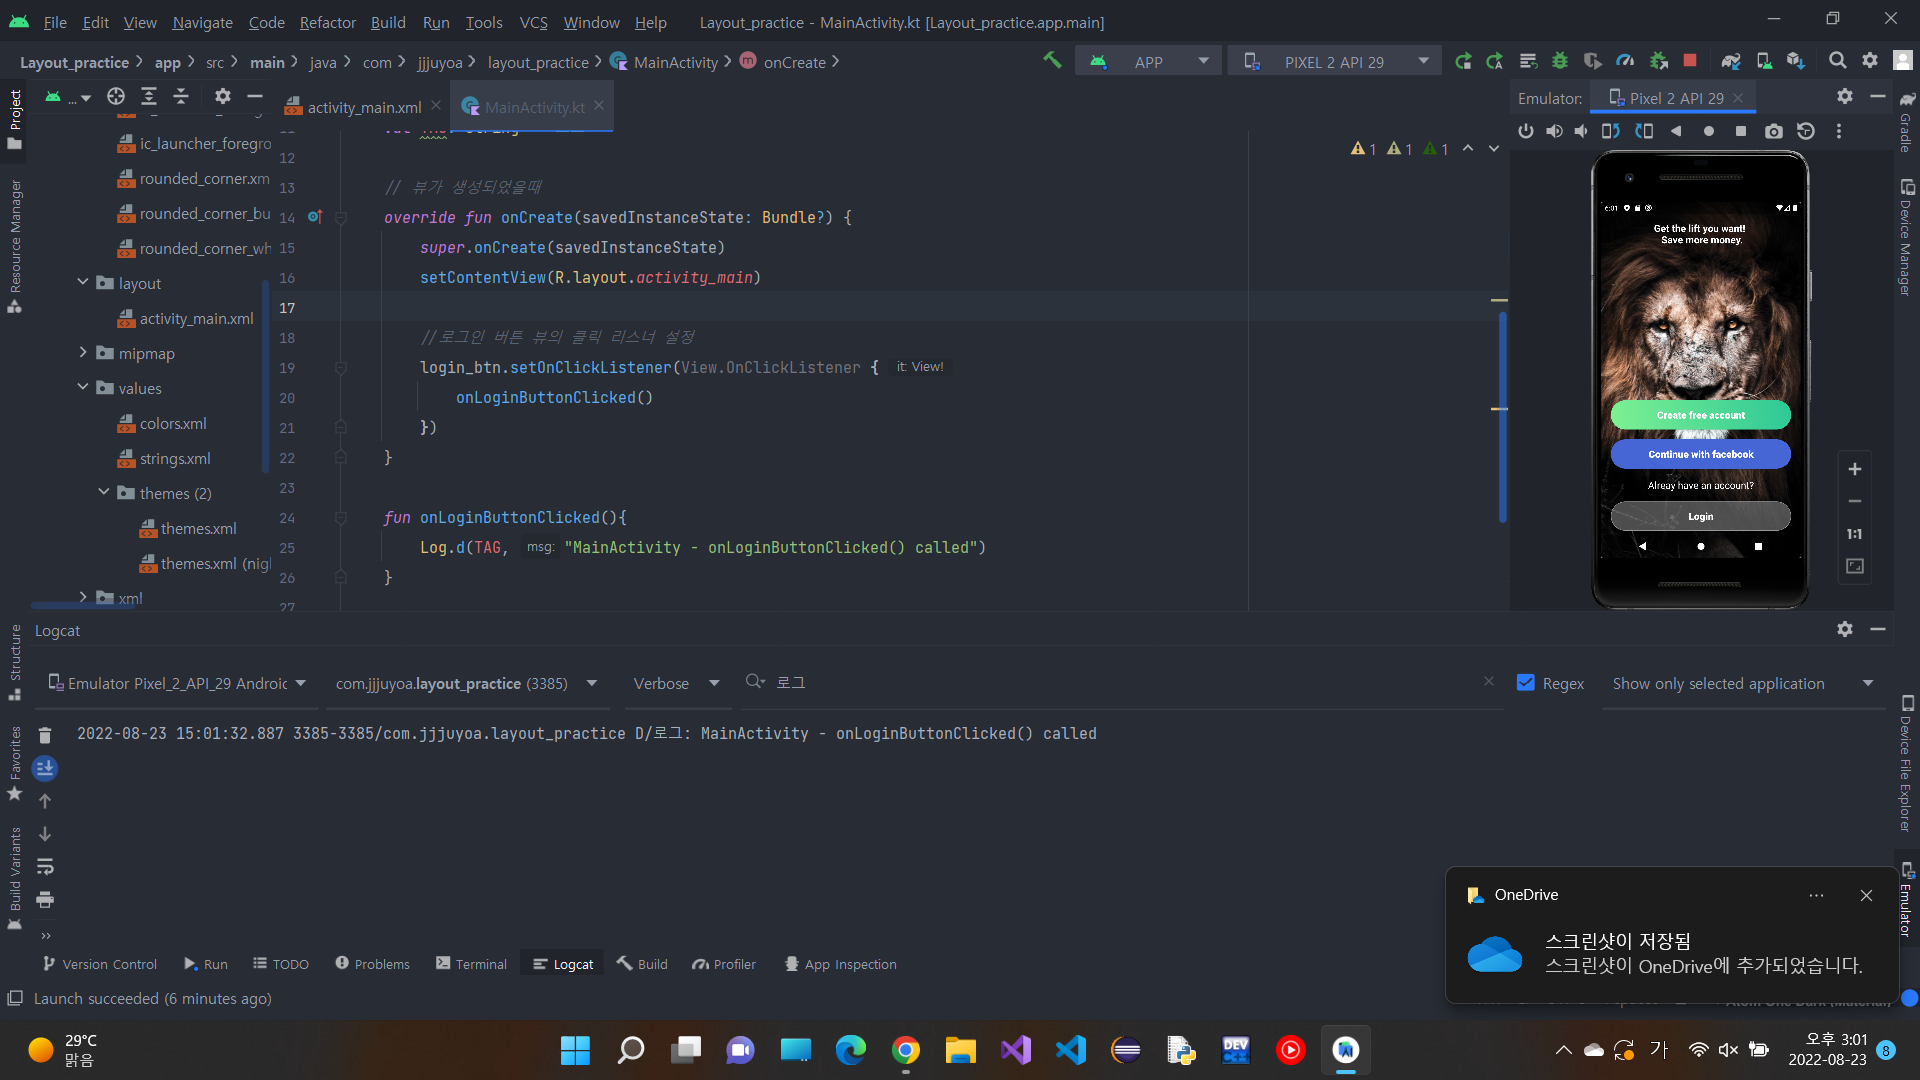Click the Debug app bug icon

pyautogui.click(x=1559, y=61)
